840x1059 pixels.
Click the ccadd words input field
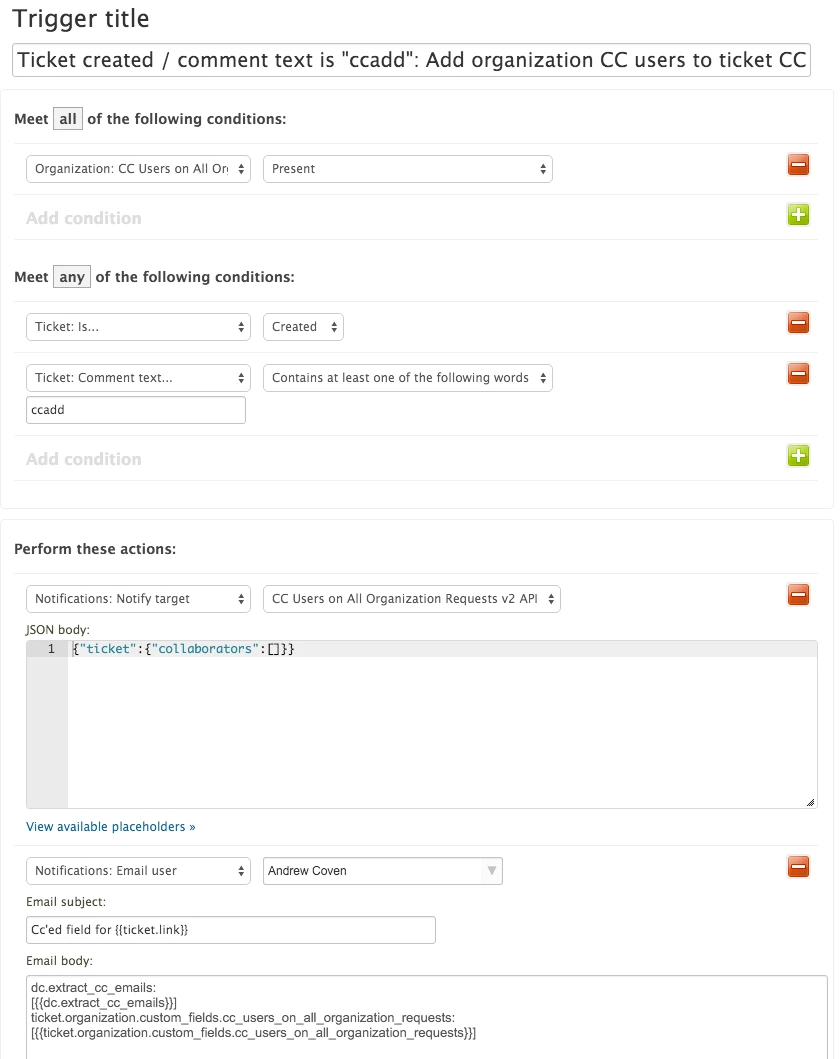click(x=136, y=410)
